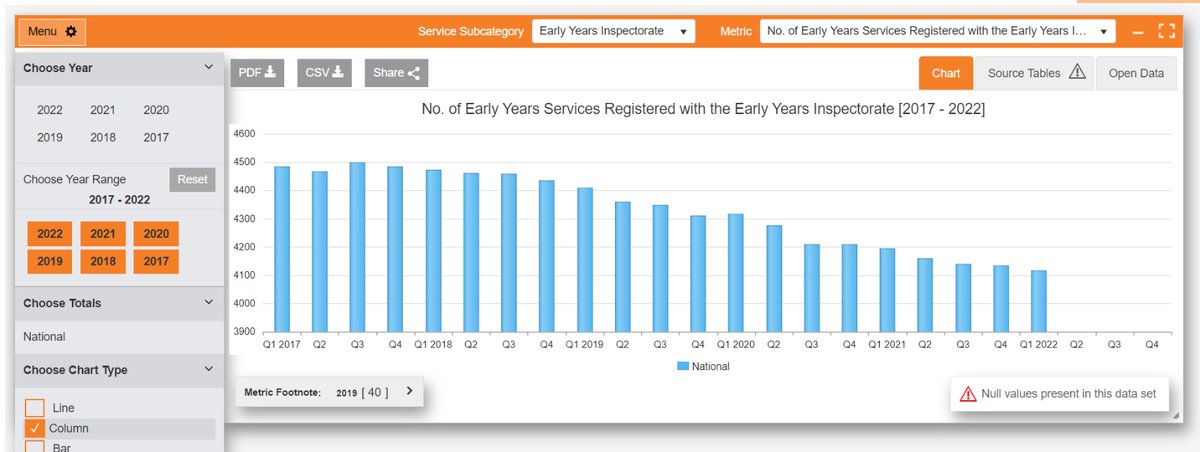
Task: Click the warning icon on Source Tables
Action: pos(1077,72)
